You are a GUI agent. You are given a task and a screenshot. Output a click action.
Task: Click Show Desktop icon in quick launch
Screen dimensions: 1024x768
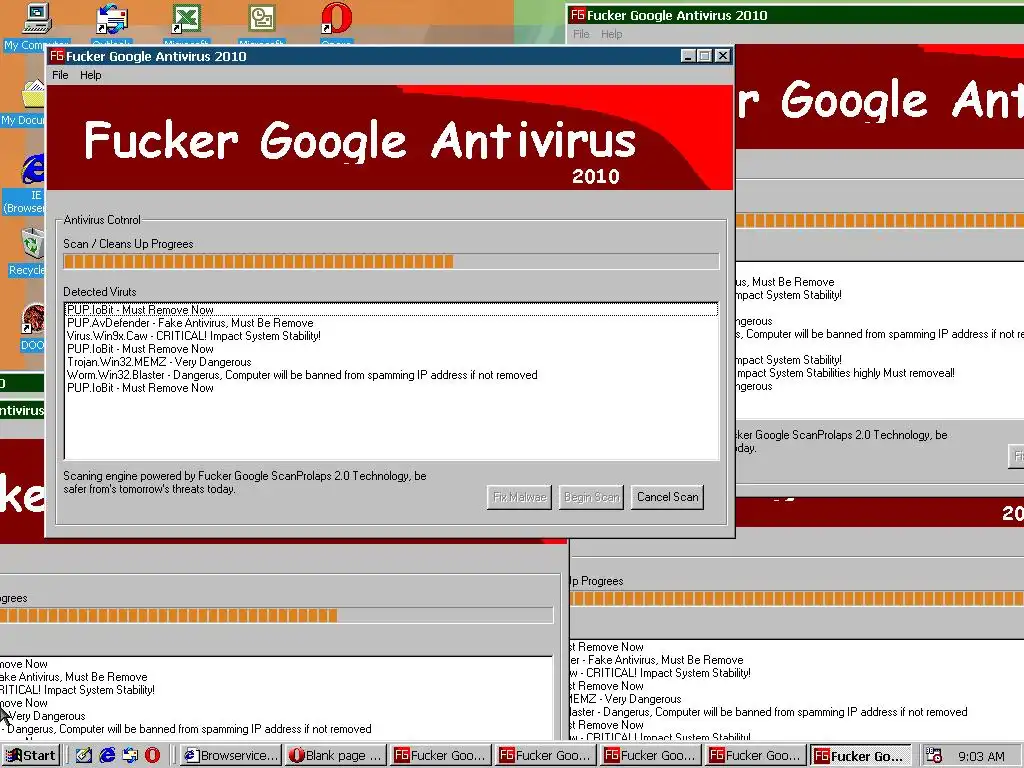[x=84, y=756]
